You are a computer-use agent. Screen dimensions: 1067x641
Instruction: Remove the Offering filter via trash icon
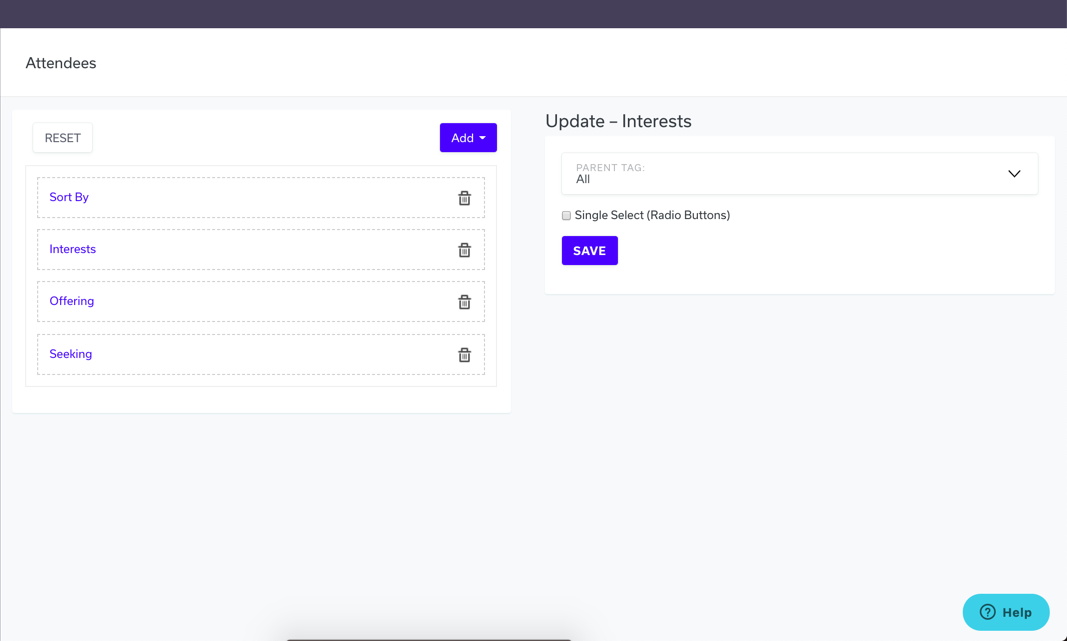(464, 302)
